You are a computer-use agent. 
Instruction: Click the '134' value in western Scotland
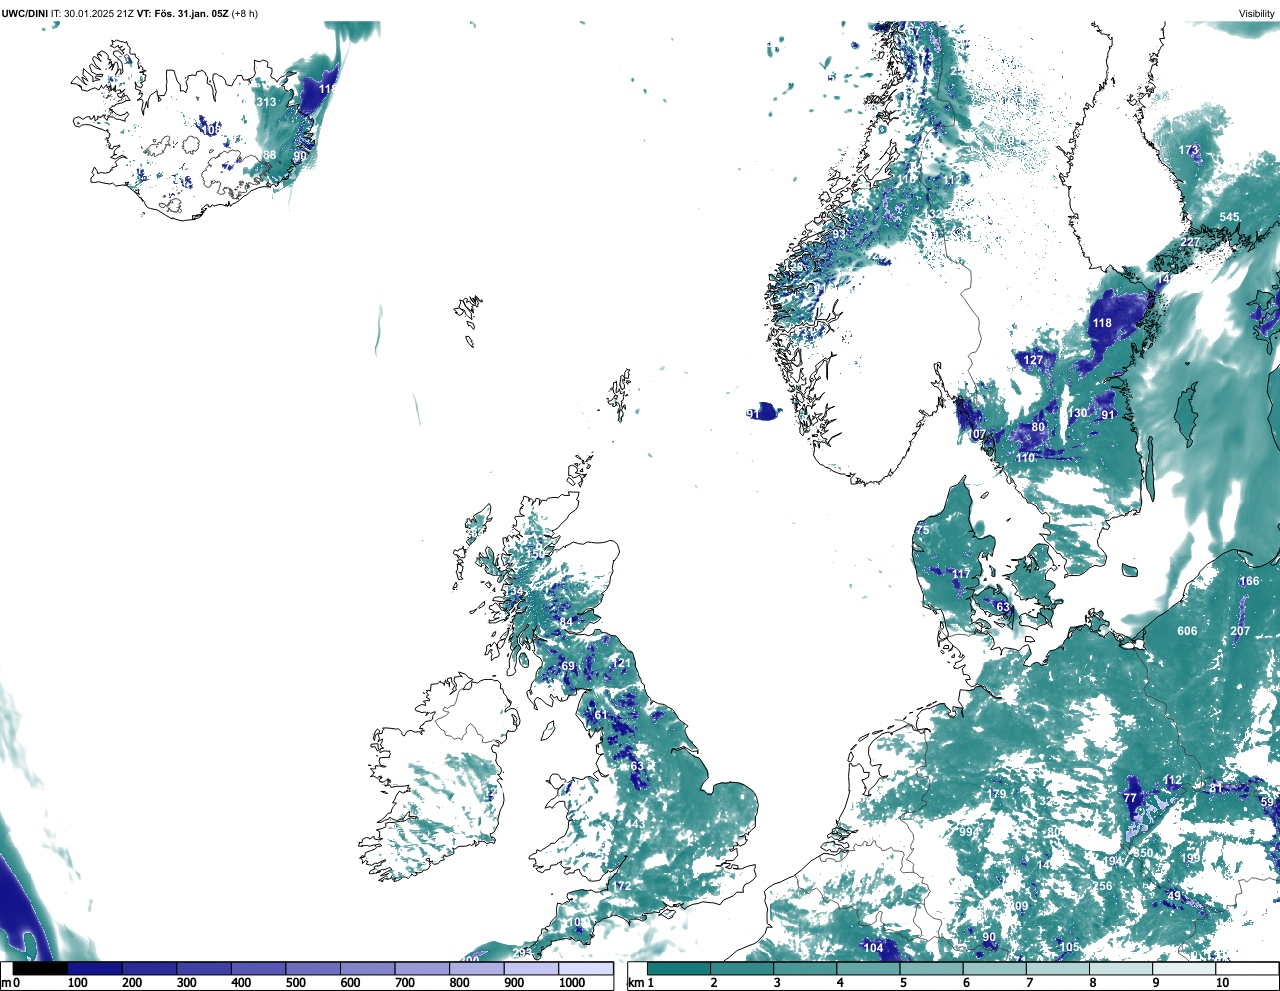coord(513,592)
